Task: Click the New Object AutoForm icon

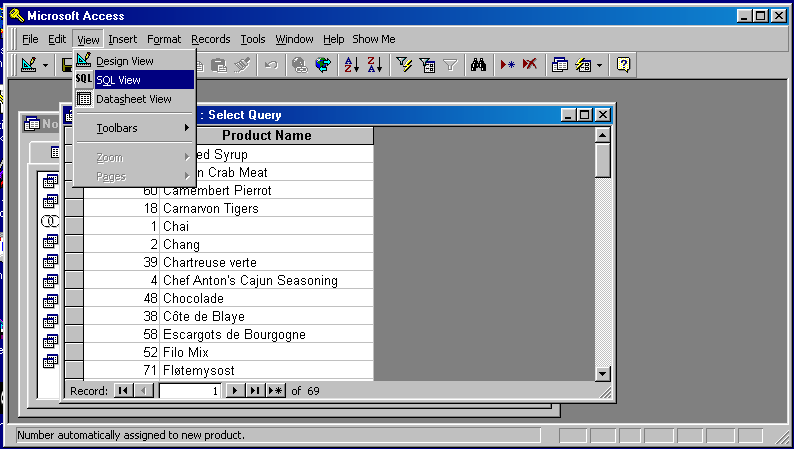Action: 583,65
